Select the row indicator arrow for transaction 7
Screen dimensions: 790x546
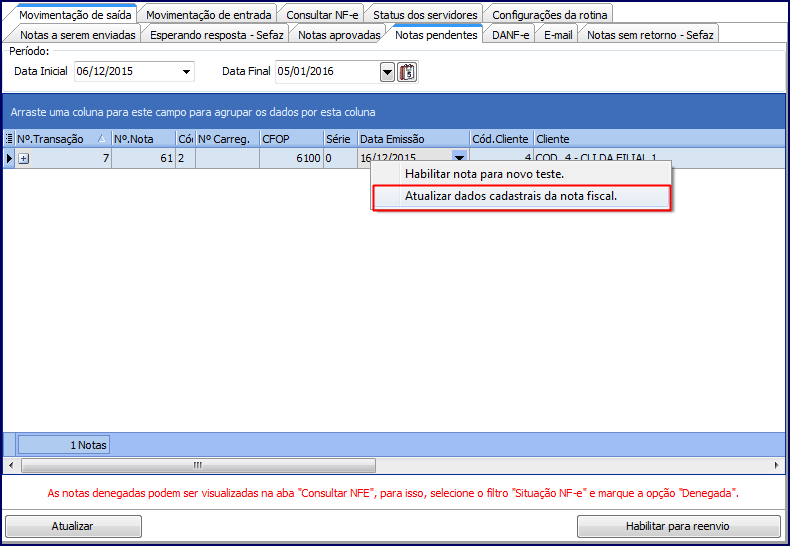(x=9, y=158)
